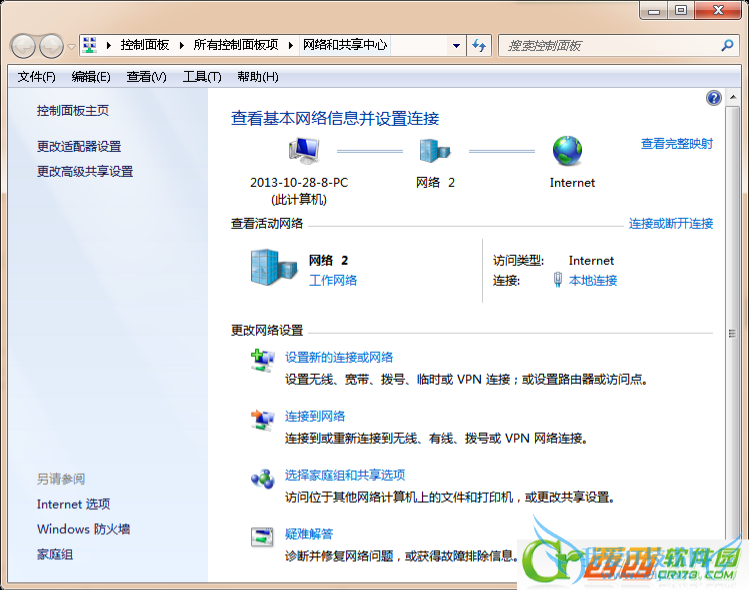Expand the arrow before 控制面板 breadcrumb
The width and height of the screenshot is (749, 590).
[109, 45]
